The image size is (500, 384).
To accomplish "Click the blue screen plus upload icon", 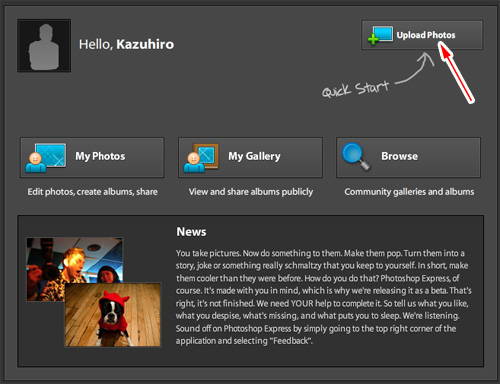I will (380, 35).
